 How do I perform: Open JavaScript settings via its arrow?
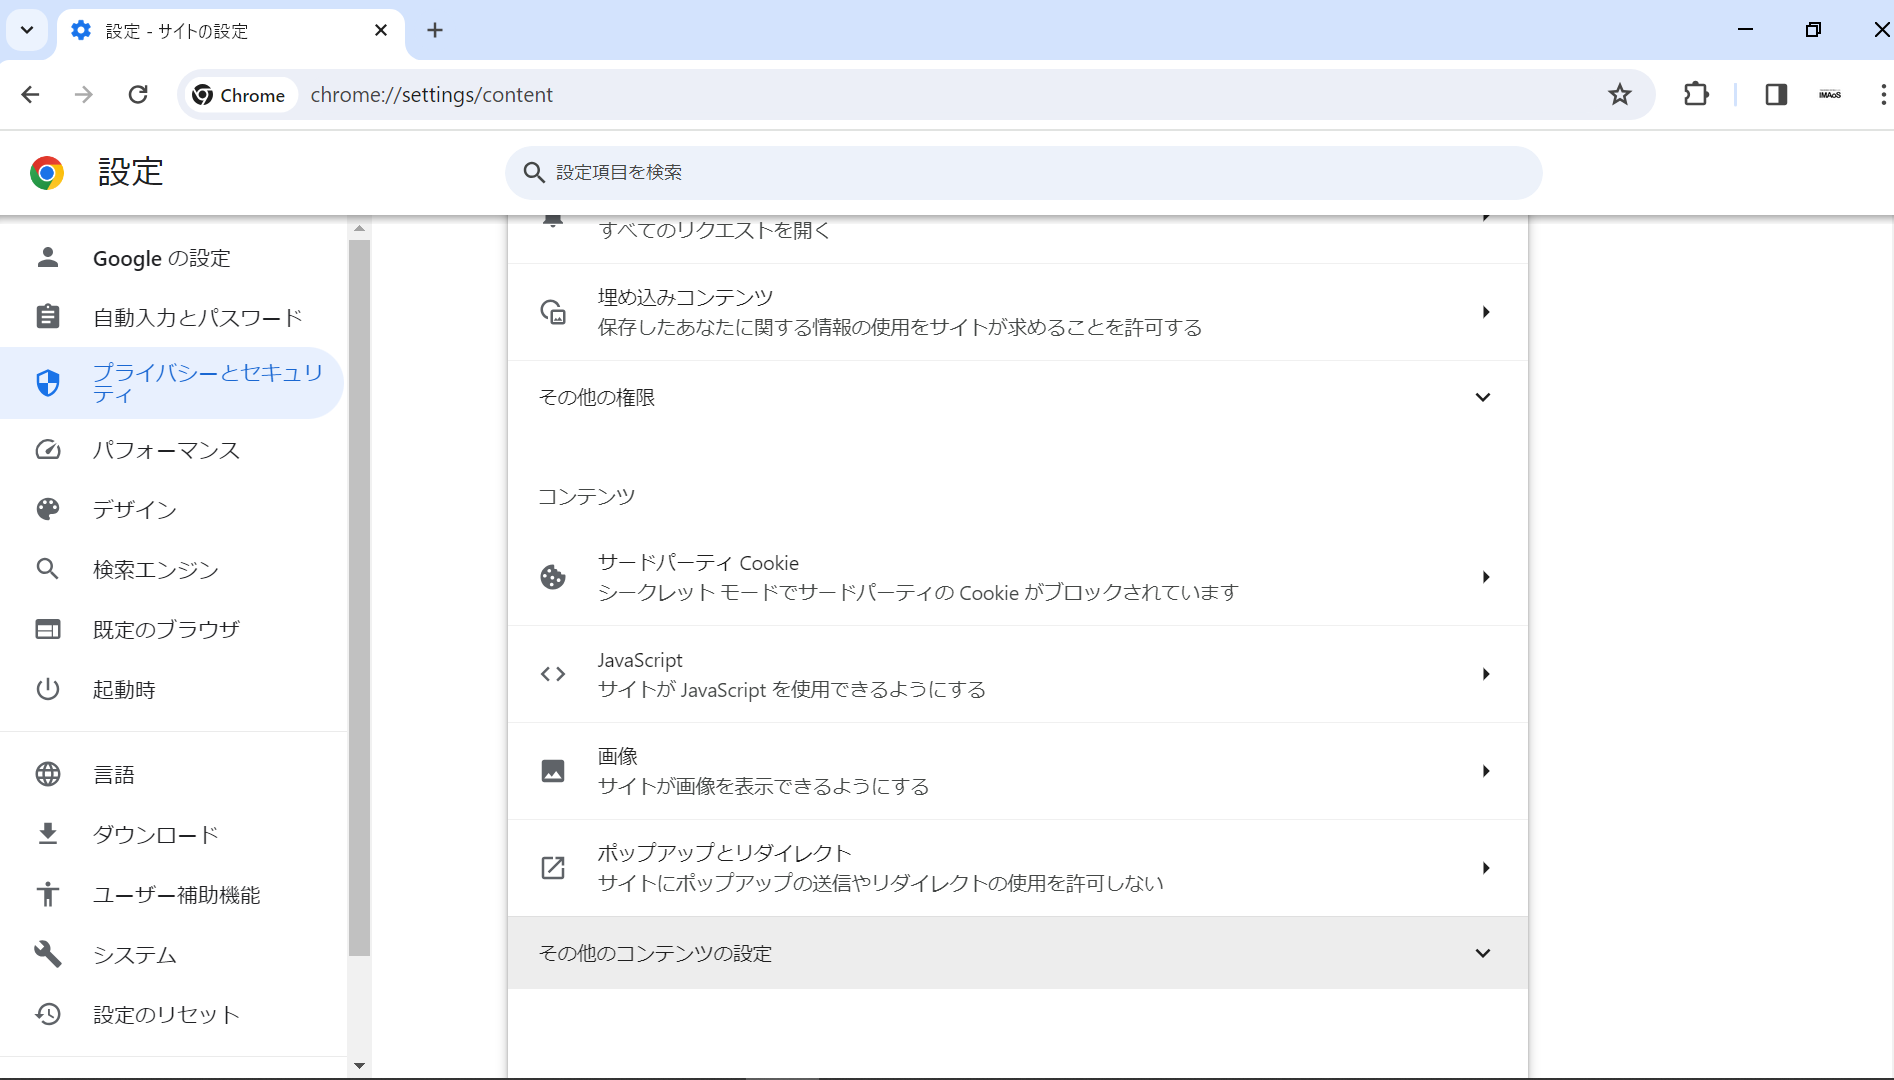(x=1485, y=674)
